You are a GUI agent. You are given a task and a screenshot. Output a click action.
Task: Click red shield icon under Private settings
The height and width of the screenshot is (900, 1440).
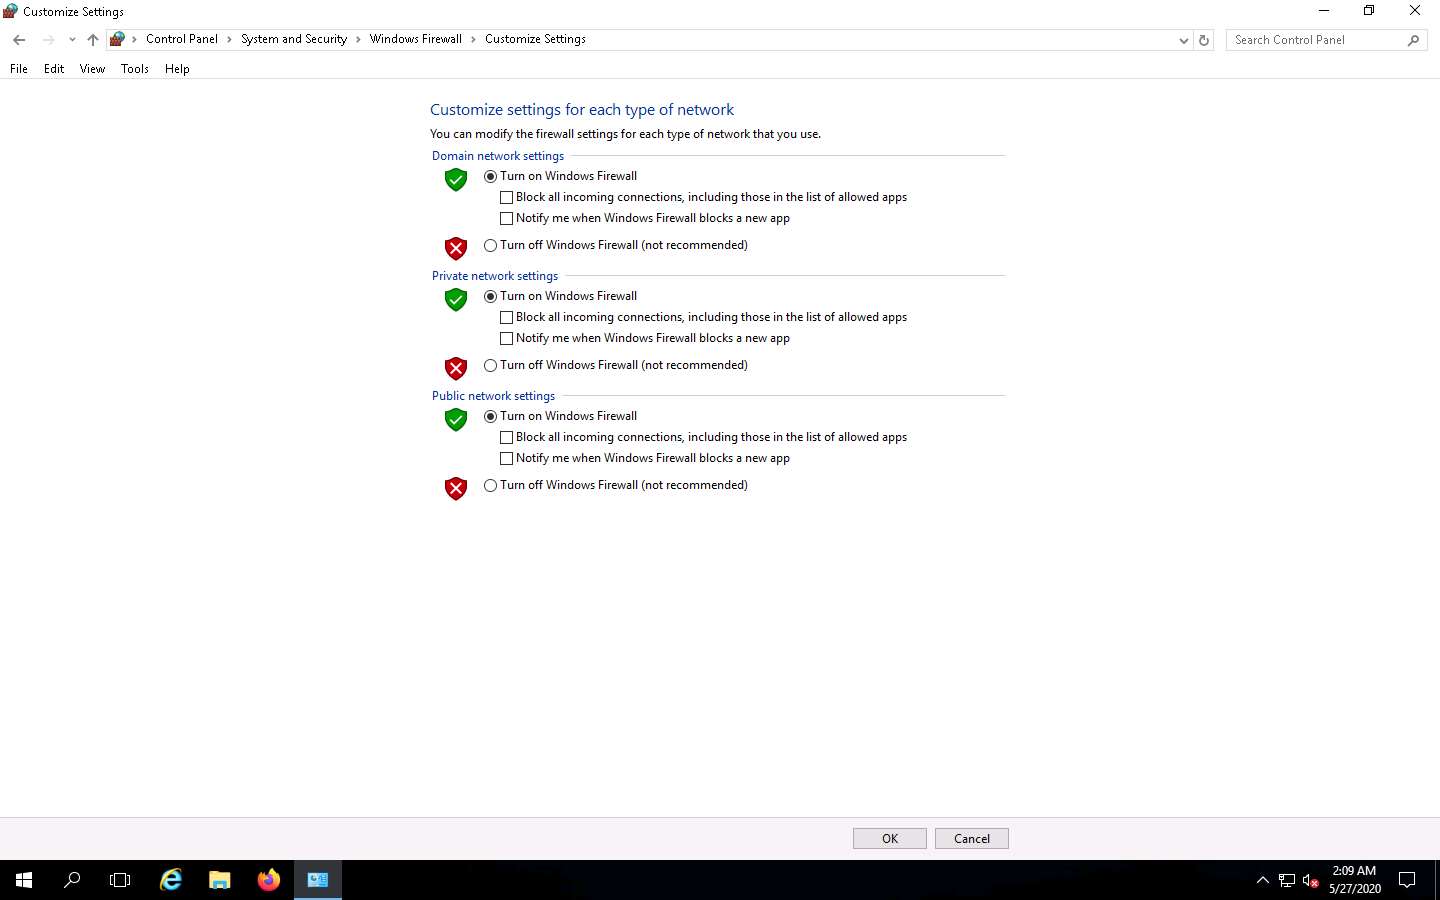(x=456, y=368)
